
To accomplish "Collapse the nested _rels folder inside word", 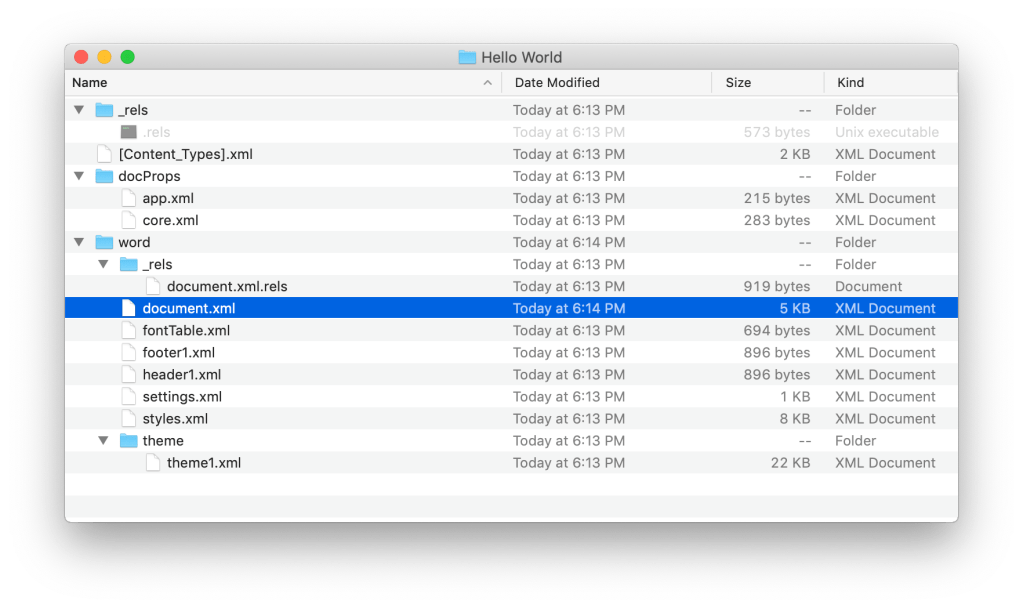I will pyautogui.click(x=103, y=264).
